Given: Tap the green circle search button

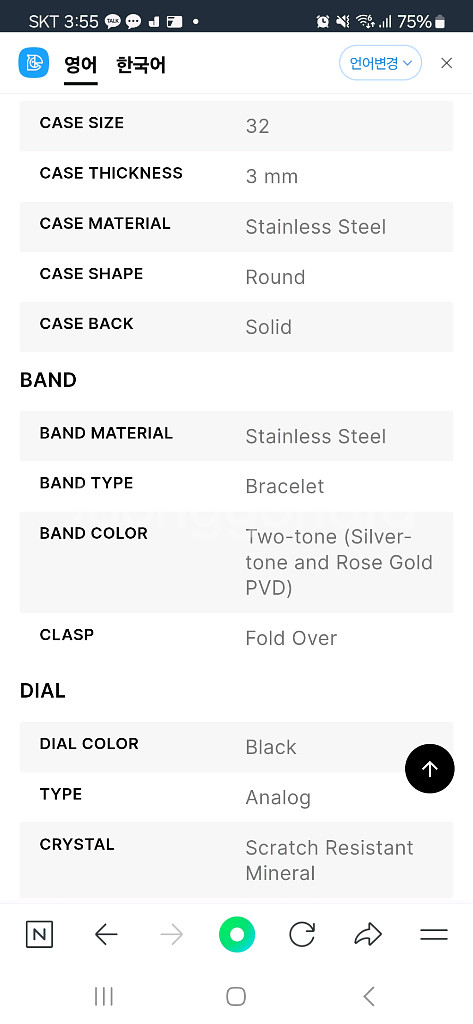Looking at the screenshot, I should pos(236,935).
